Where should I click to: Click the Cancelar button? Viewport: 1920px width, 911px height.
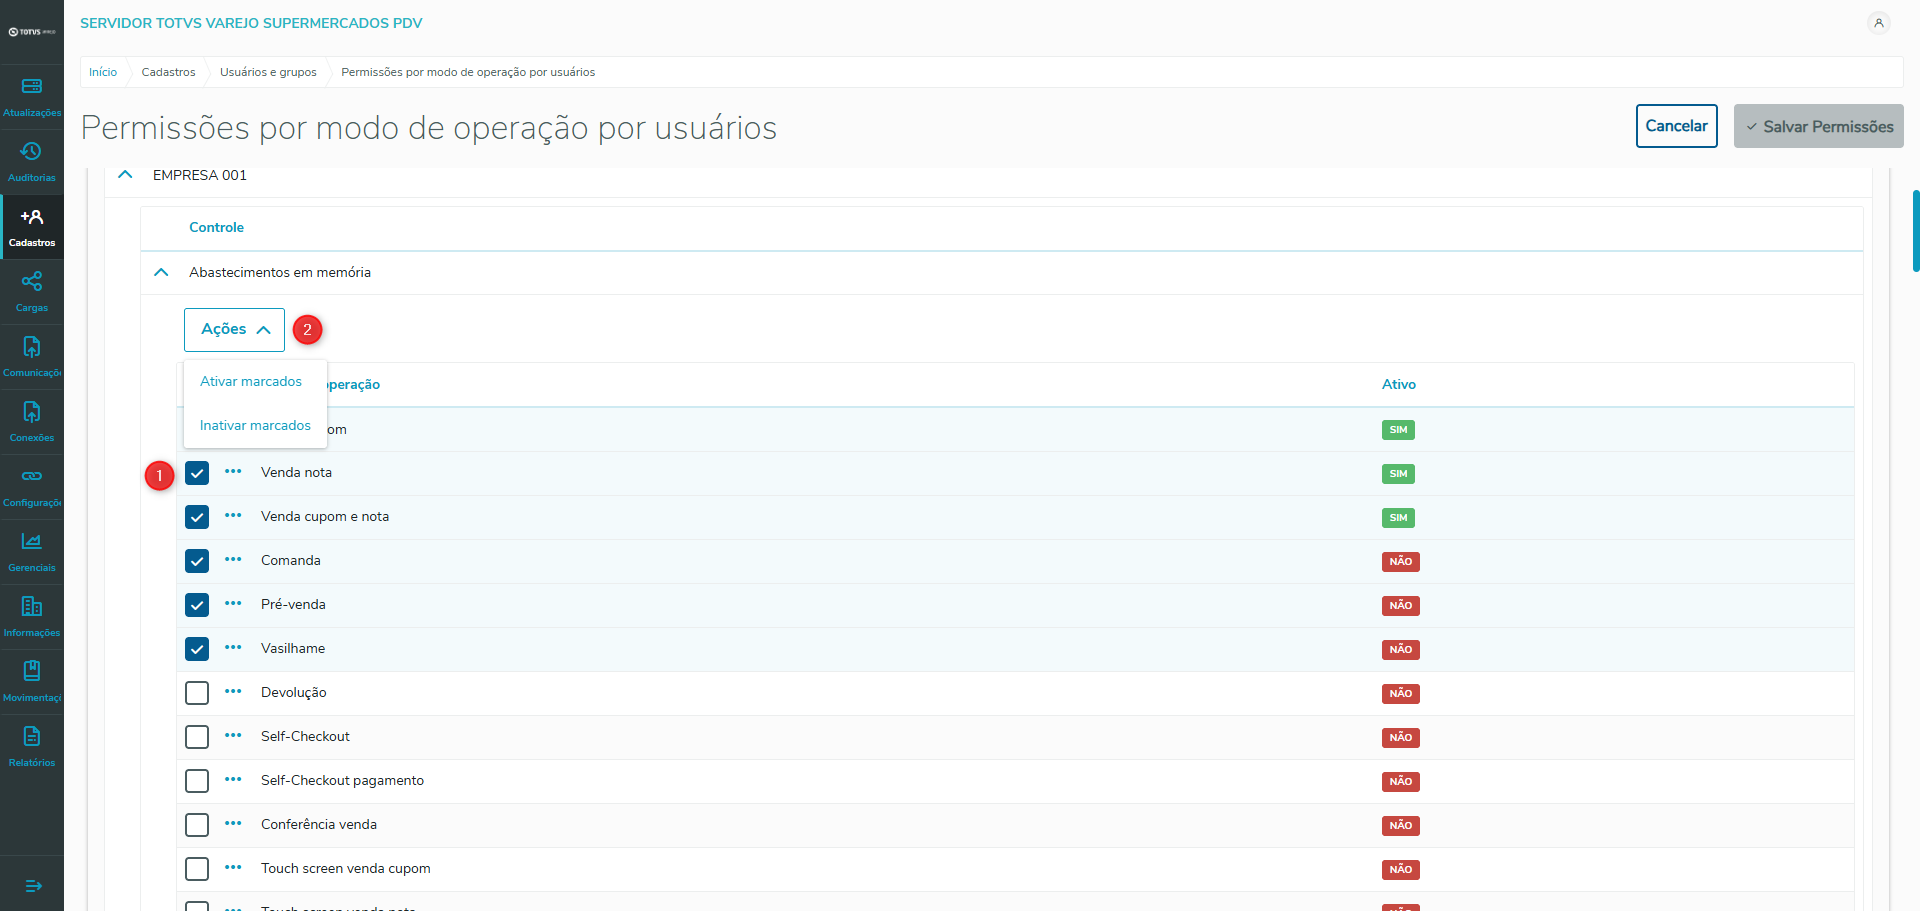pyautogui.click(x=1676, y=126)
